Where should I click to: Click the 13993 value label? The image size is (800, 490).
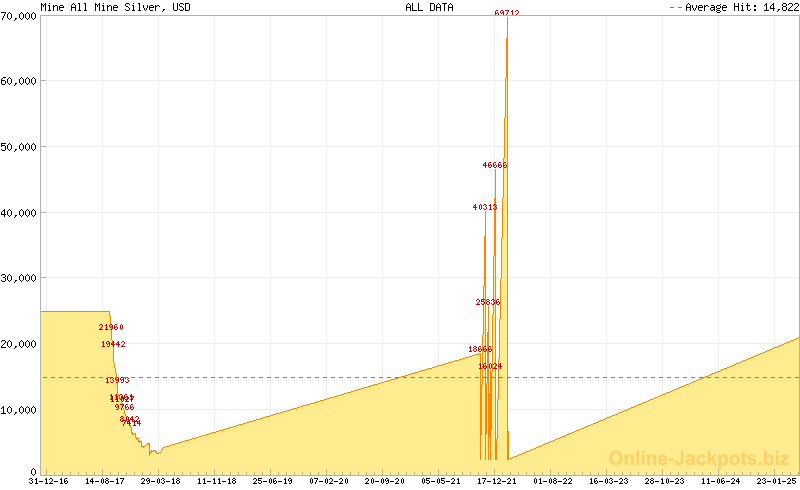point(117,380)
